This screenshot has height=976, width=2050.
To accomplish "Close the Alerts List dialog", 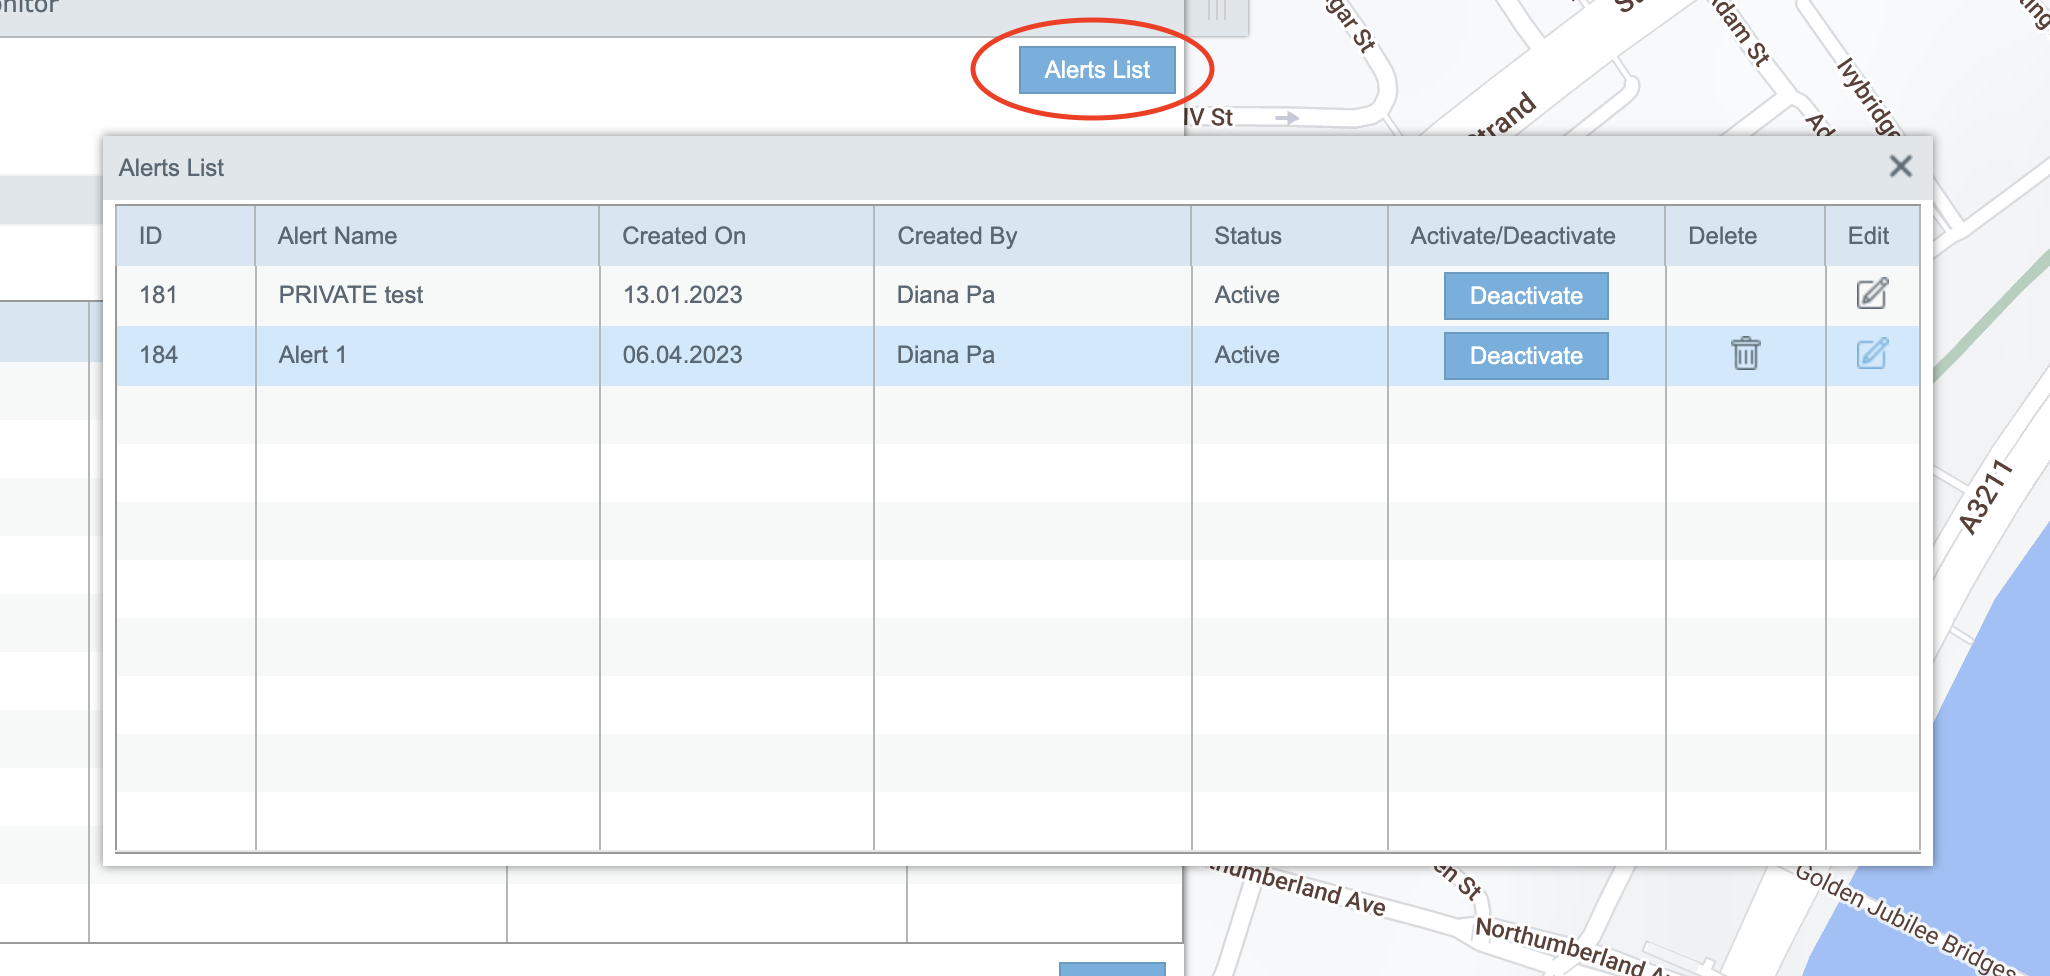I will click(x=1900, y=167).
